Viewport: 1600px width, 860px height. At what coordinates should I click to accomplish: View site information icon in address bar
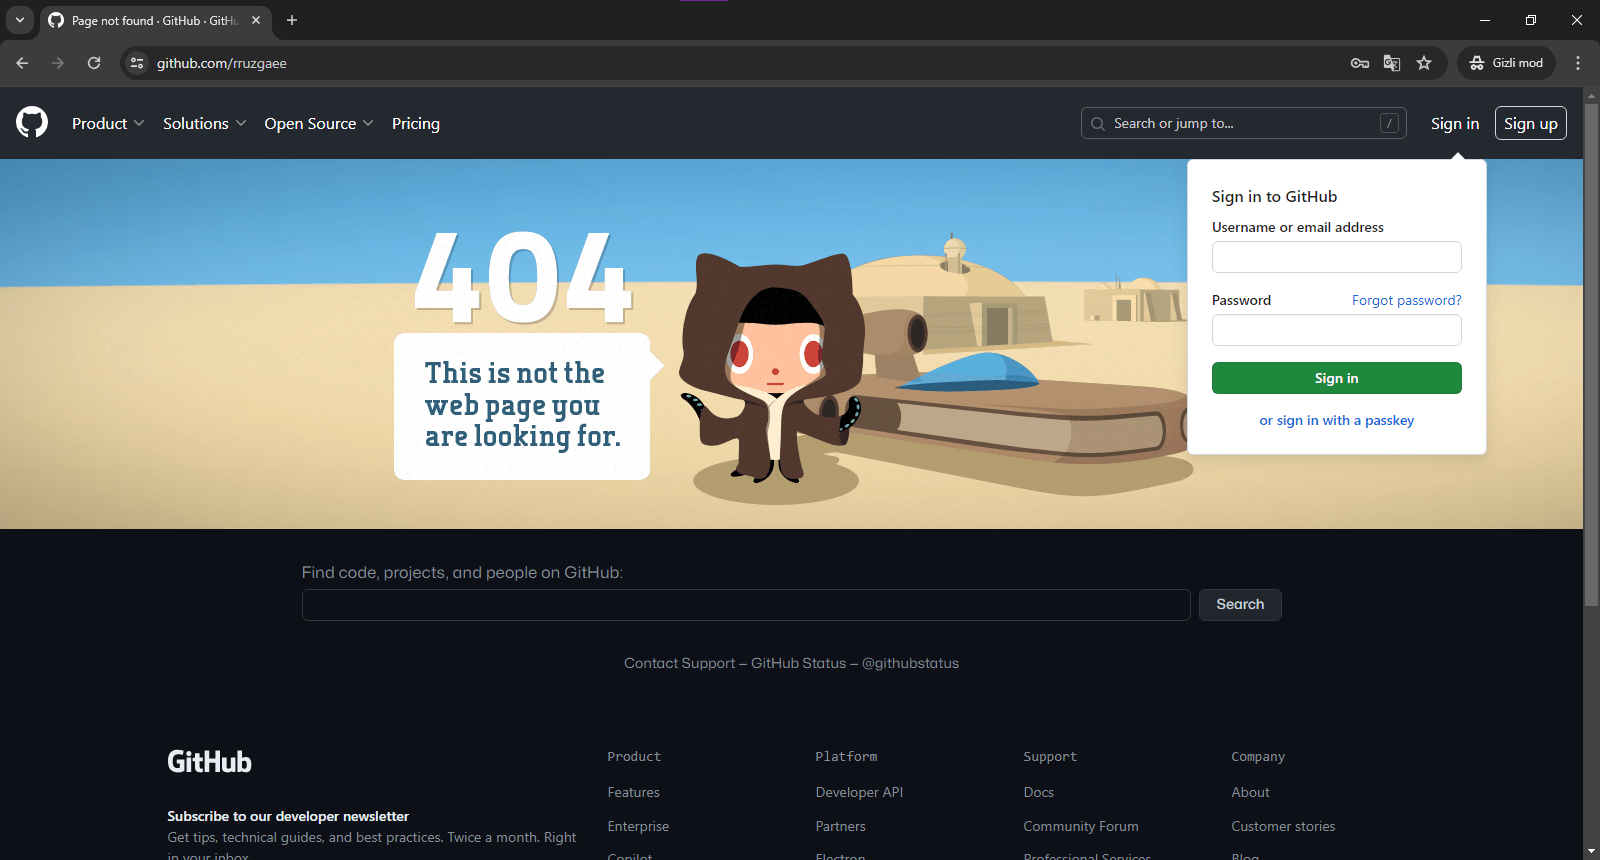coord(137,63)
